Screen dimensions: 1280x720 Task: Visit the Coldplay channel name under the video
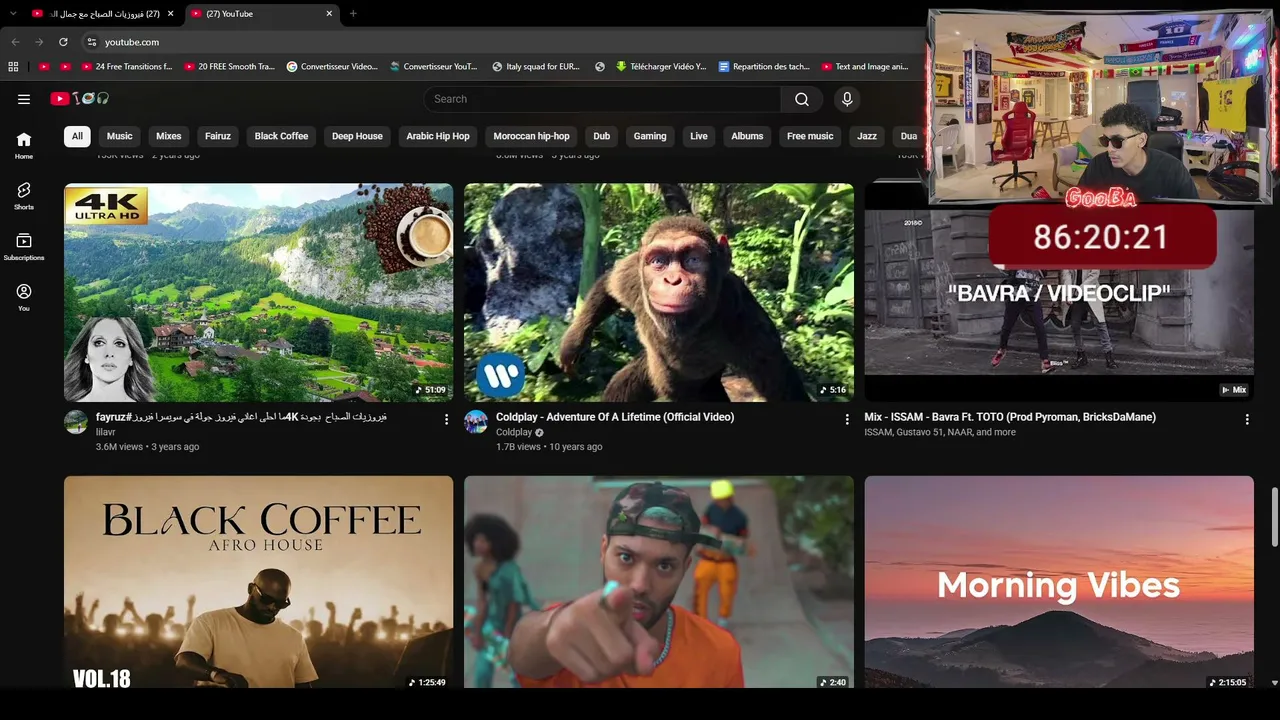click(x=514, y=432)
